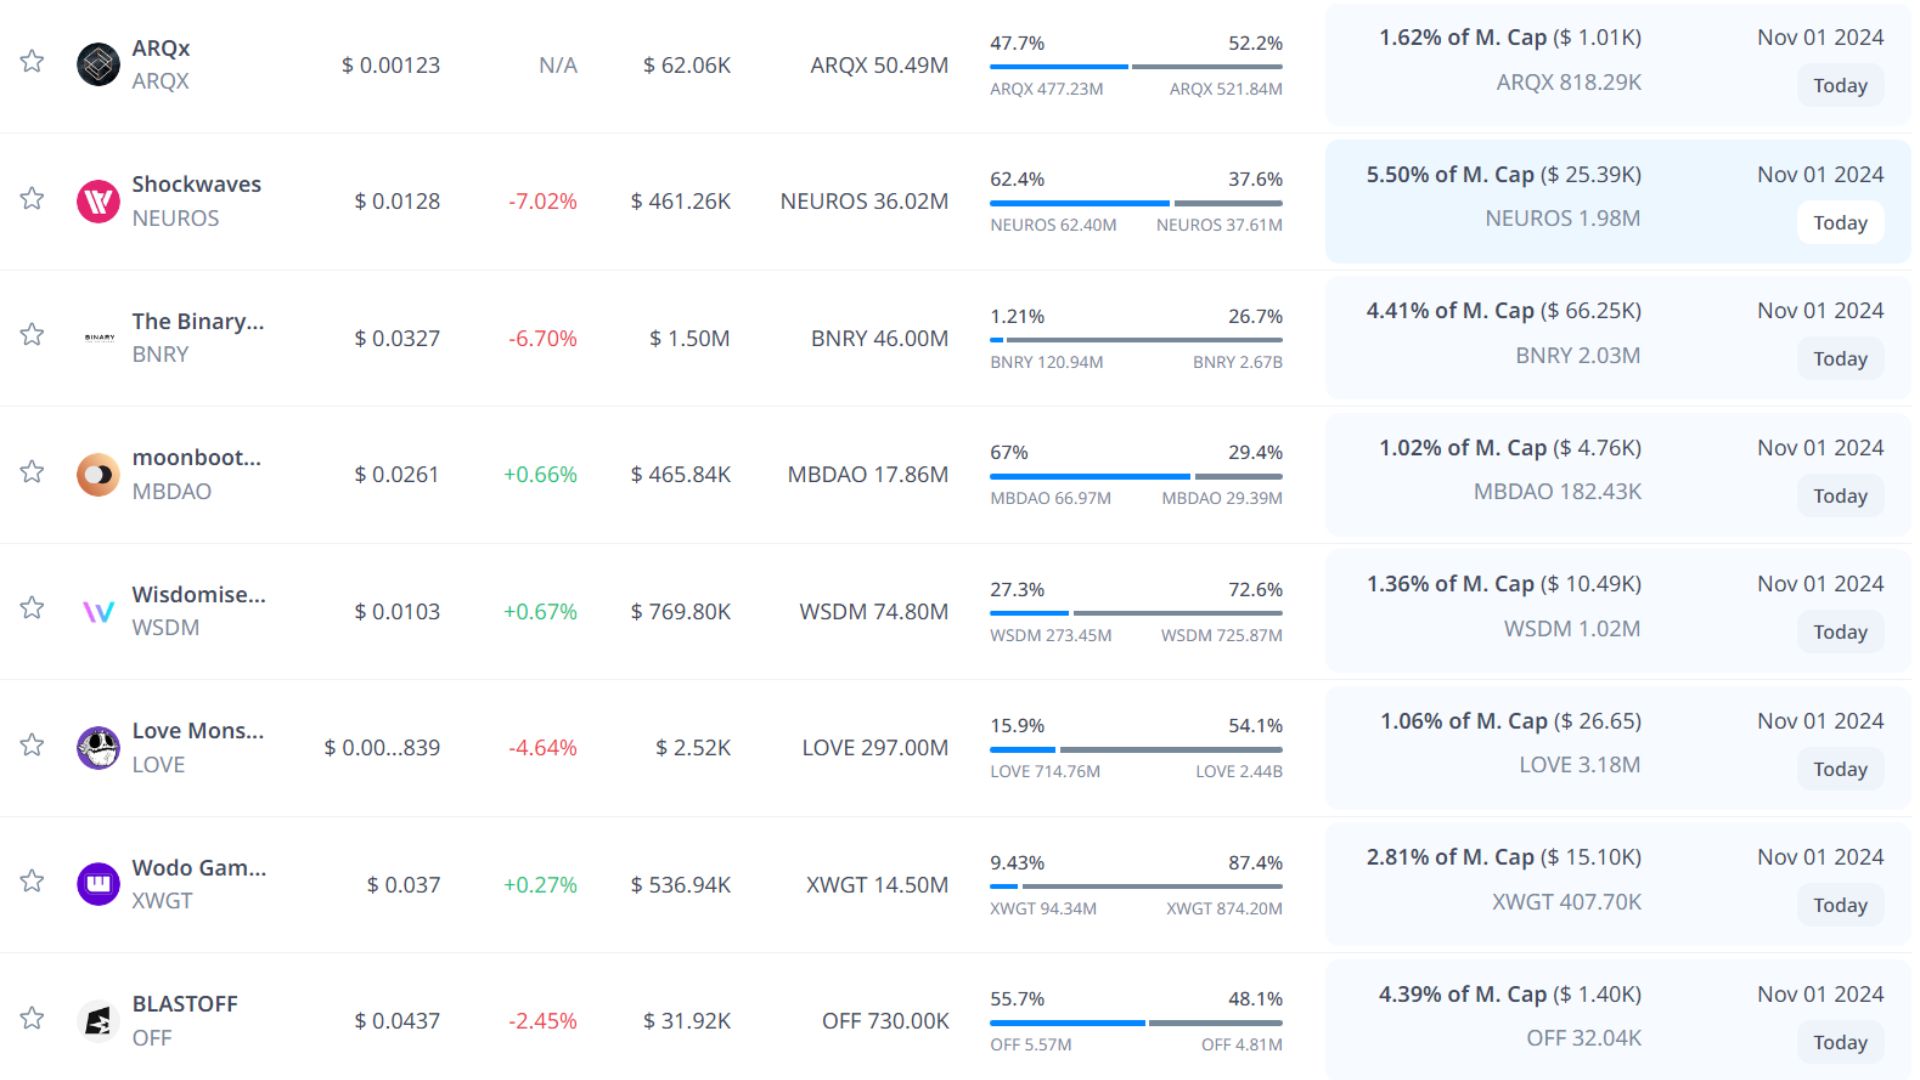The image size is (1920, 1080).
Task: Toggle watchlist star for BLASTOFF
Action: 32,1018
